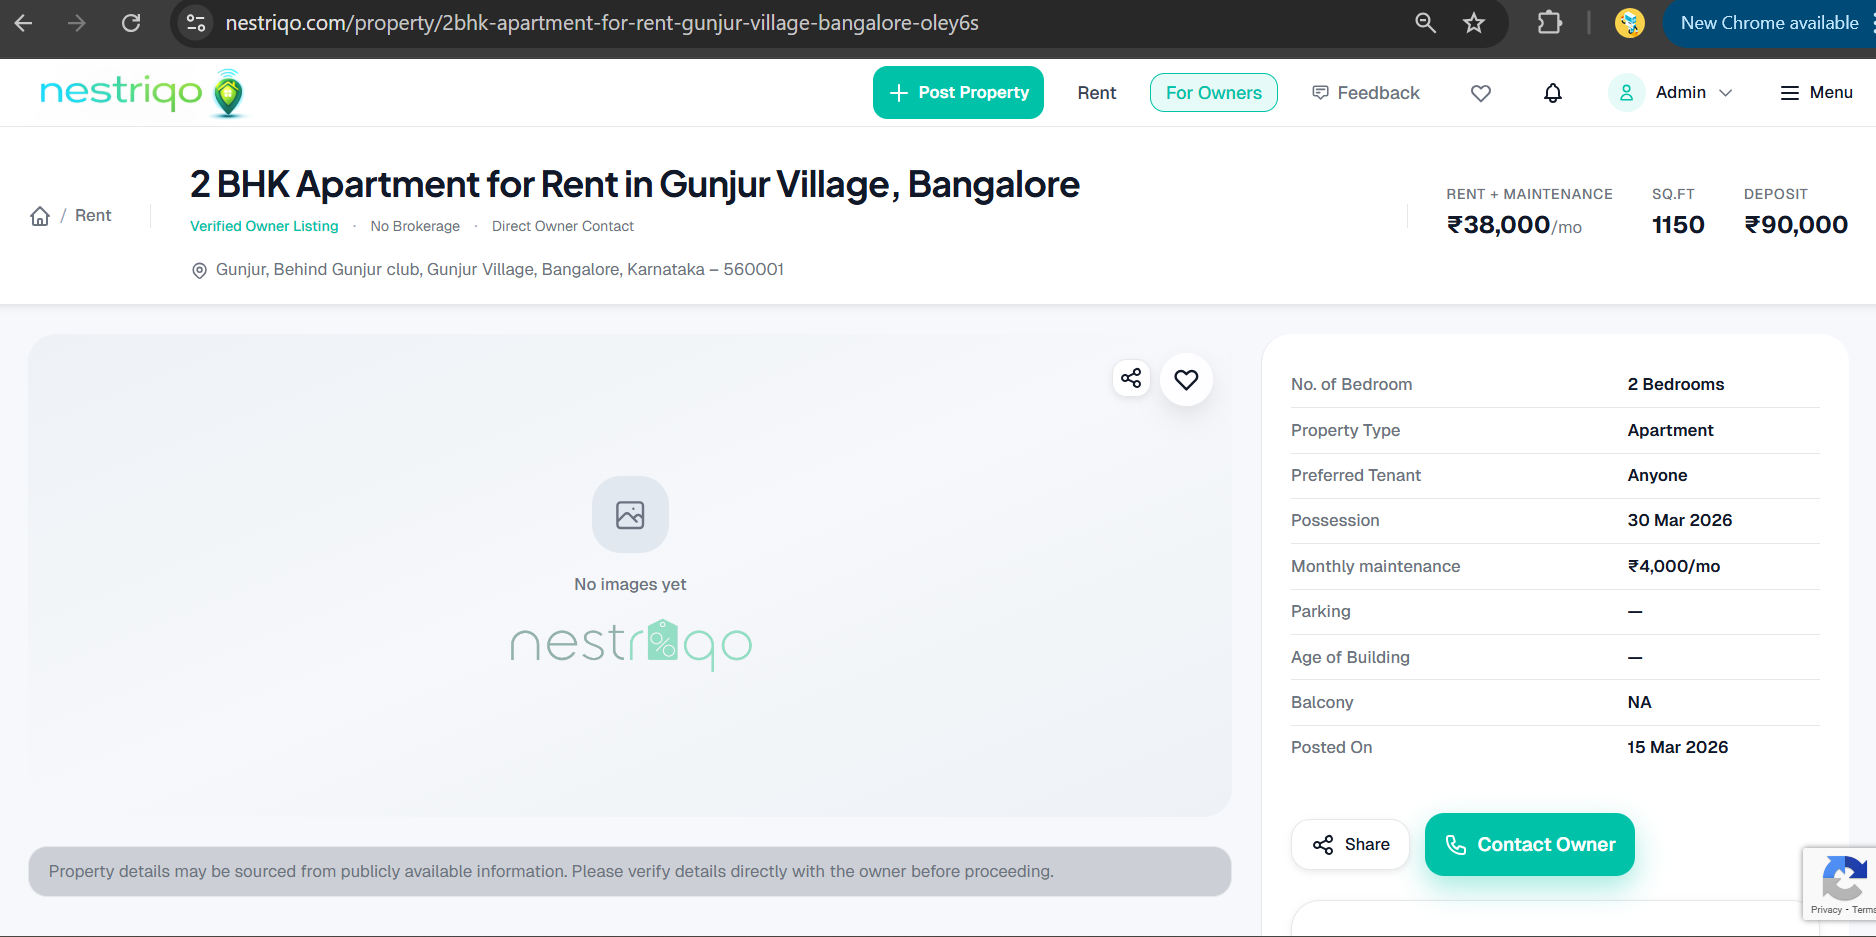Switch to the For Owners tab
1876x937 pixels.
[1213, 92]
